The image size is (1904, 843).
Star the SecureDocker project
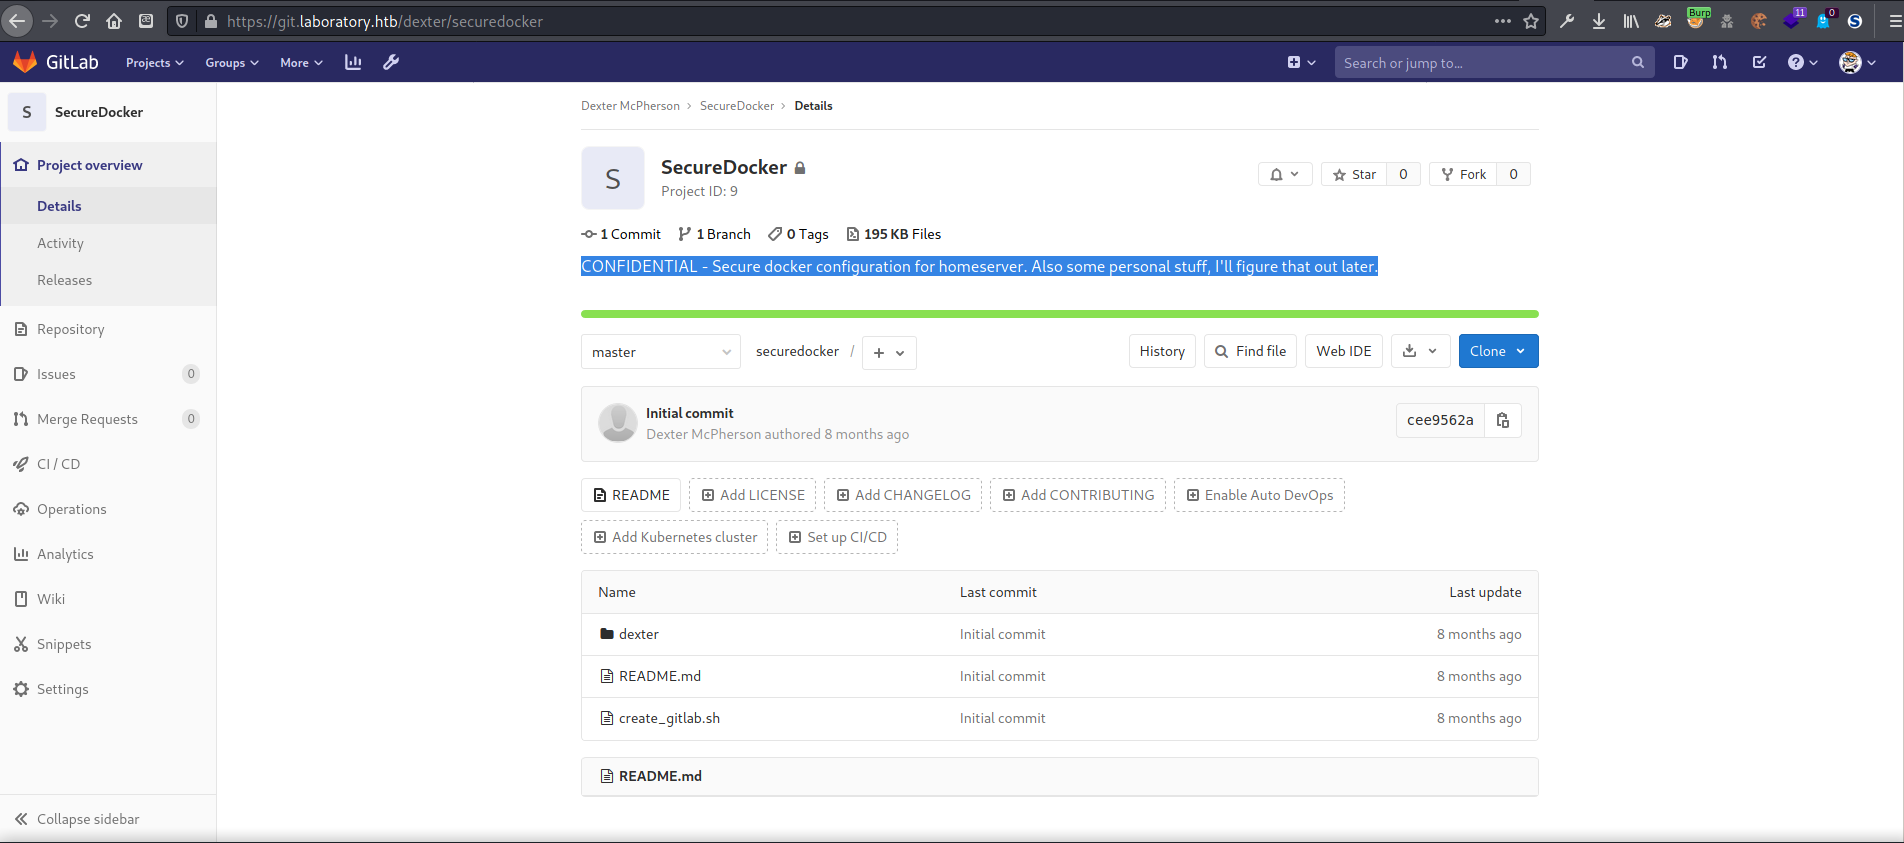1354,174
